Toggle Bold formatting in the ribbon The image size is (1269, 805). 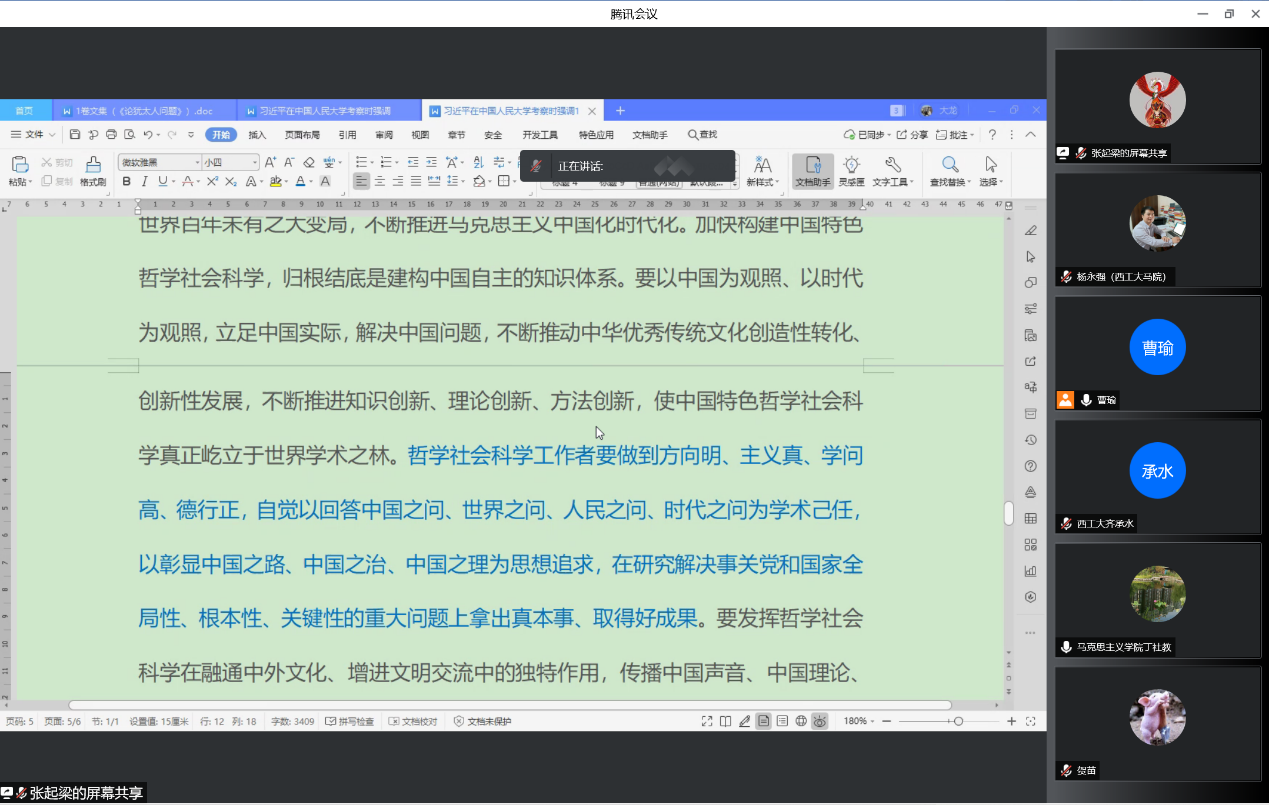tap(127, 182)
